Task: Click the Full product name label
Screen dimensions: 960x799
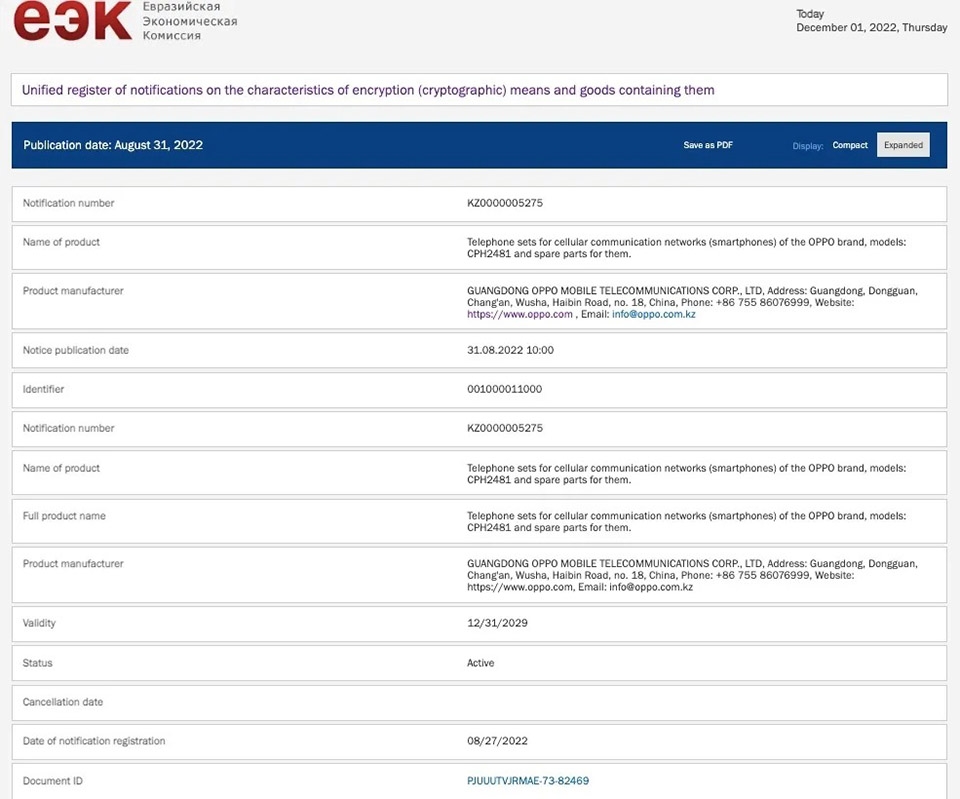Action: click(64, 516)
